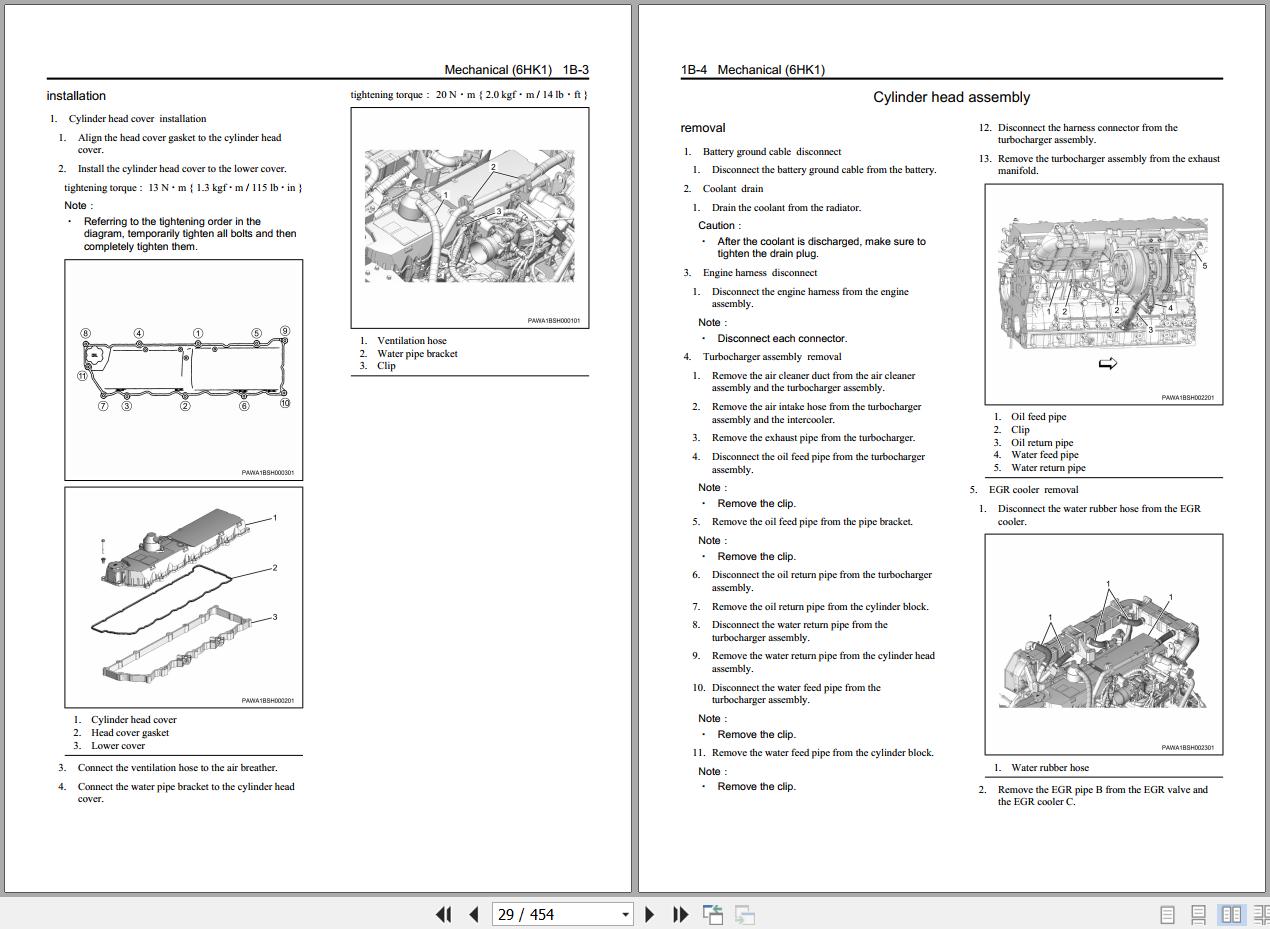Click 'Coolant drain' step
The width and height of the screenshot is (1270, 929).
click(733, 189)
